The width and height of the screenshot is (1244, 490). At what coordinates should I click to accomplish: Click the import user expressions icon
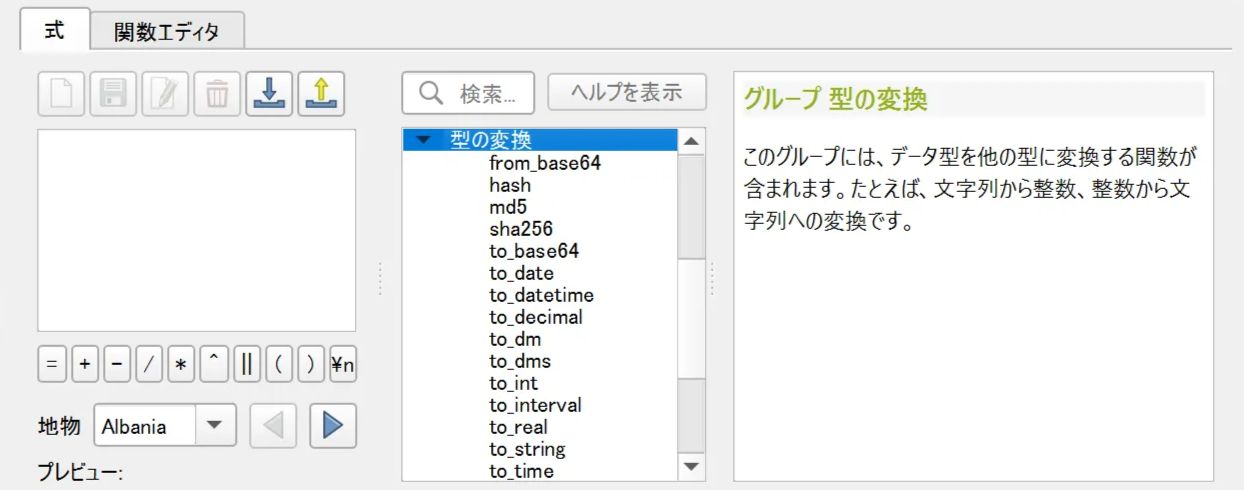point(268,95)
